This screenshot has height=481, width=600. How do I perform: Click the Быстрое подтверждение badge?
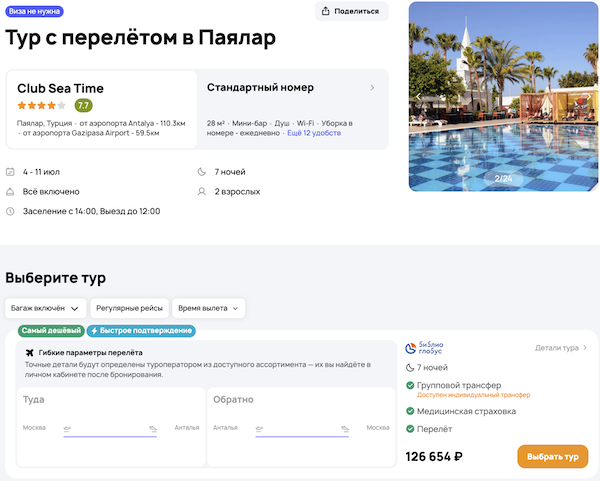click(141, 331)
